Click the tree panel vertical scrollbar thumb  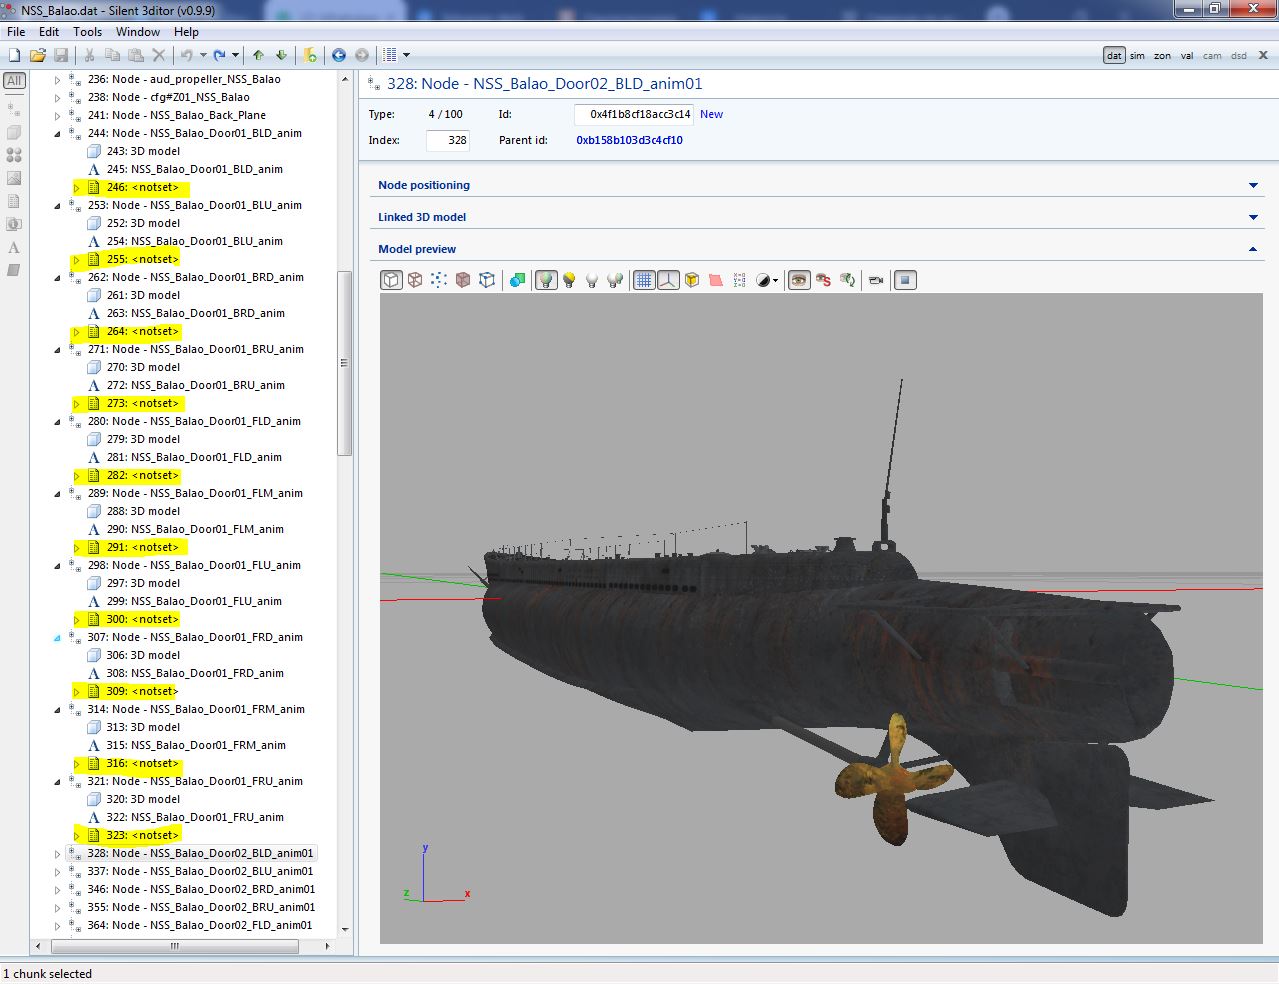click(x=345, y=363)
